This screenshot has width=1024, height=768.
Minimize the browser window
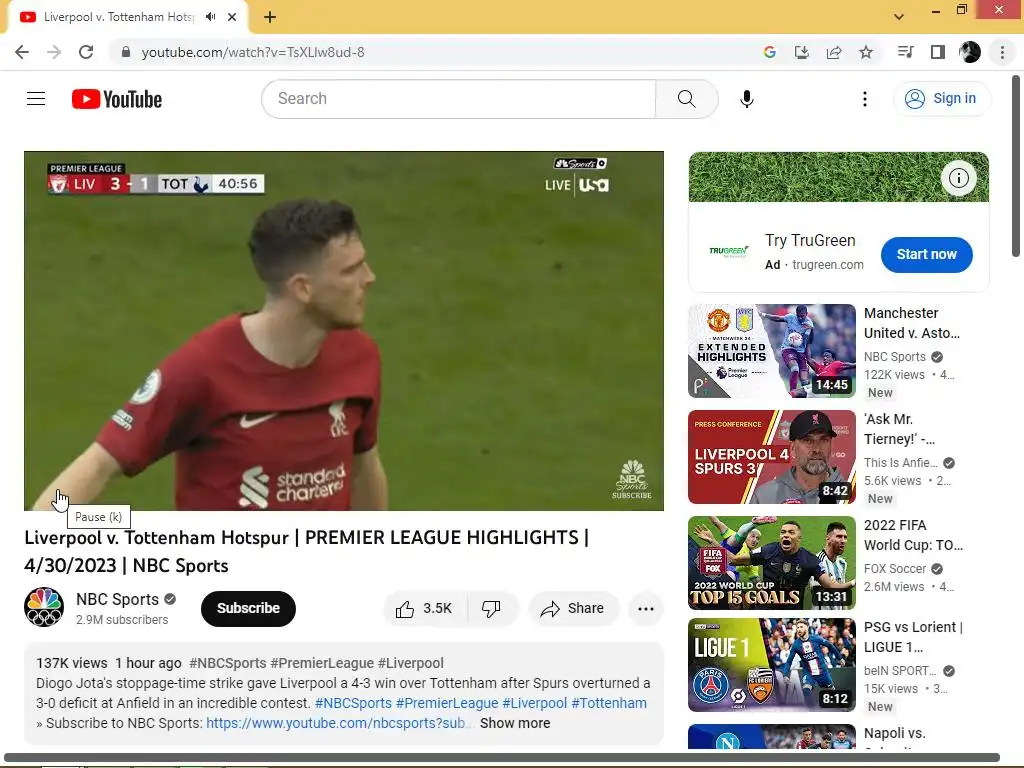(x=935, y=10)
